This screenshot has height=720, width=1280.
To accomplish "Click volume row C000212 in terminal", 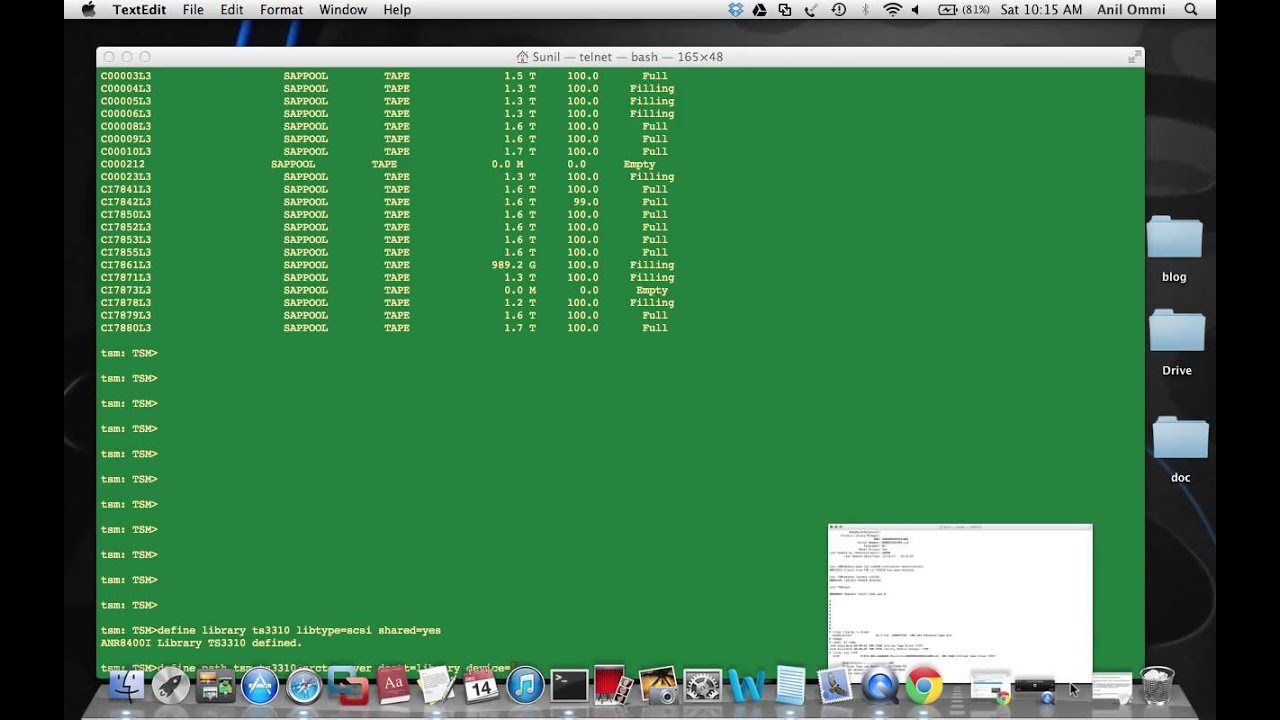I will (378, 164).
